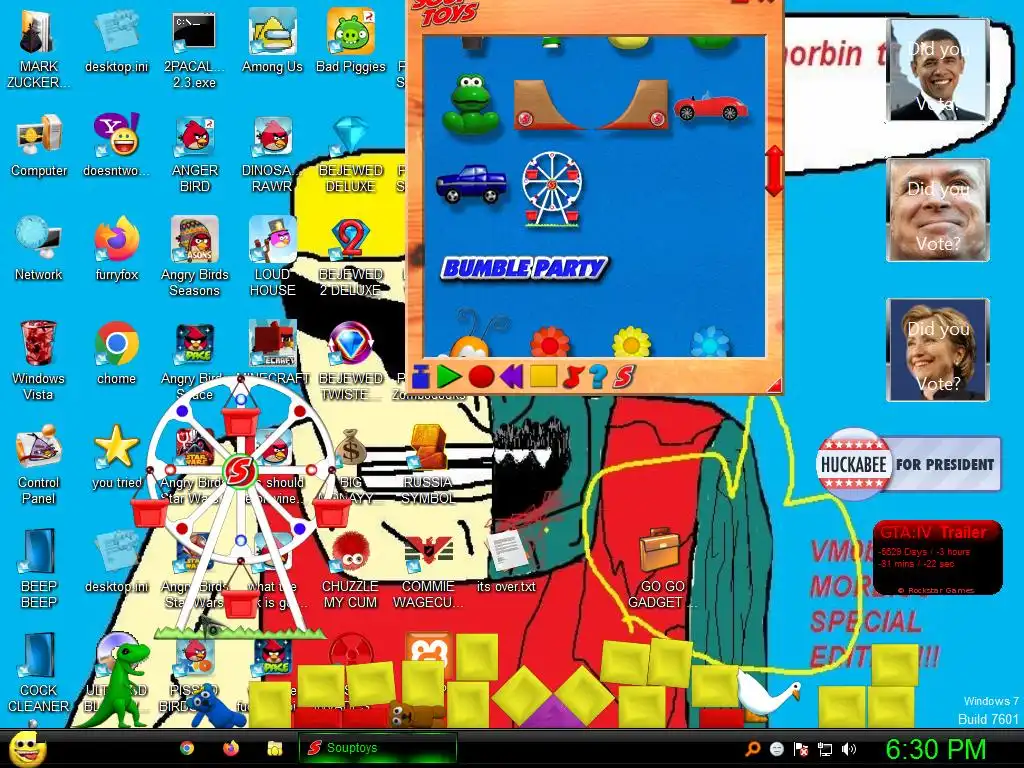Select the desktop.ini icon next to 2PACAL
The height and width of the screenshot is (768, 1024).
(x=116, y=40)
